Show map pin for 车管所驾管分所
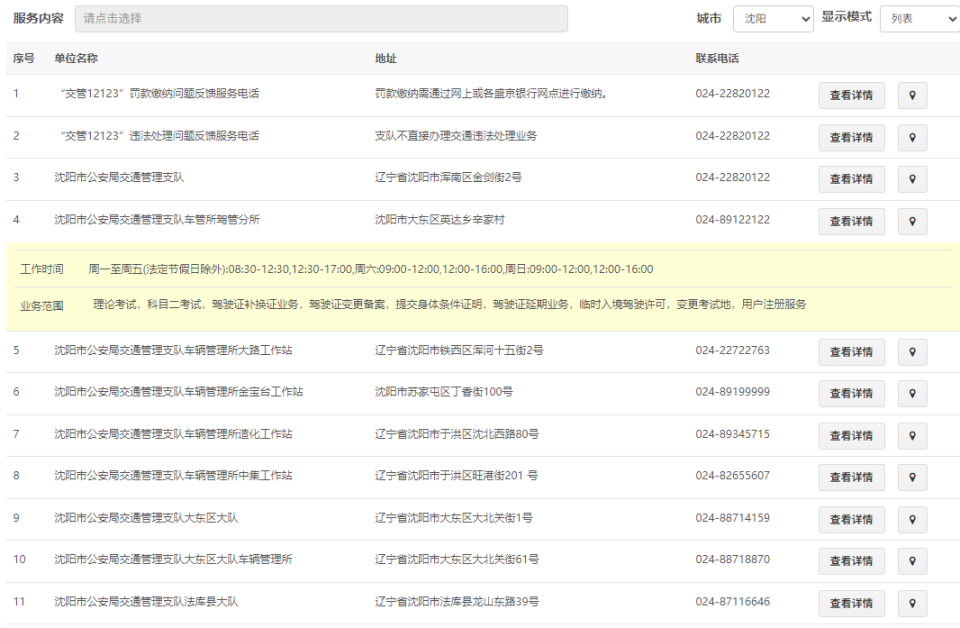Image resolution: width=960 pixels, height=628 pixels. (x=912, y=222)
